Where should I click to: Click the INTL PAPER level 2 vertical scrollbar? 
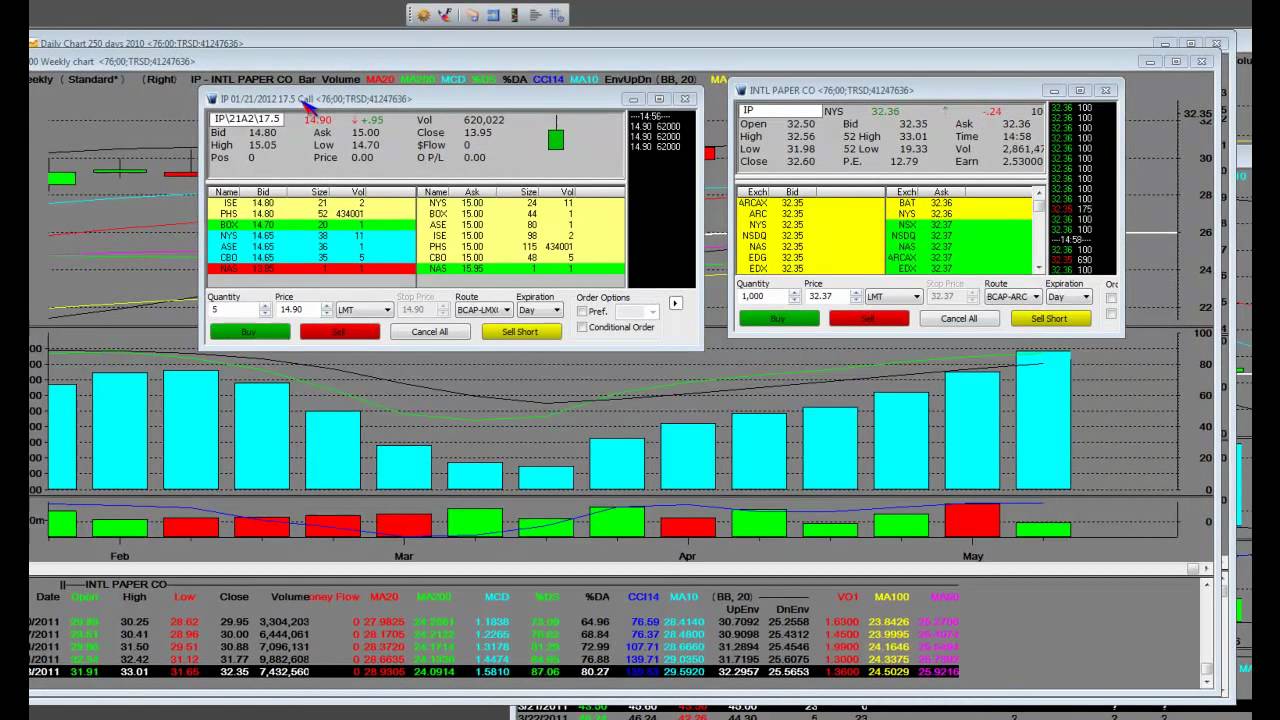coord(1039,229)
